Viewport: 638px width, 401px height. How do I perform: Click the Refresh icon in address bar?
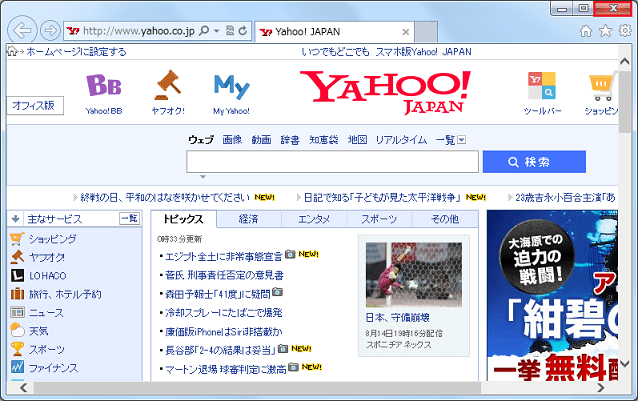[x=243, y=31]
